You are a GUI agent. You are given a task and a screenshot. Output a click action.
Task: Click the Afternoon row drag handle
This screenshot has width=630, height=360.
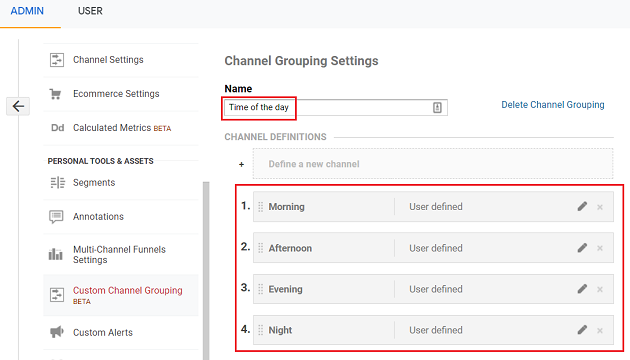click(261, 248)
